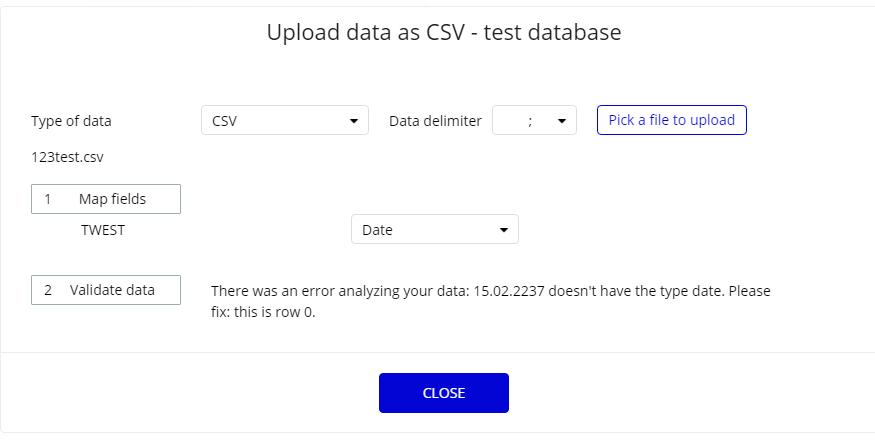Click step number 1 beside Map fields
This screenshot has height=441, width=875.
[x=47, y=199]
